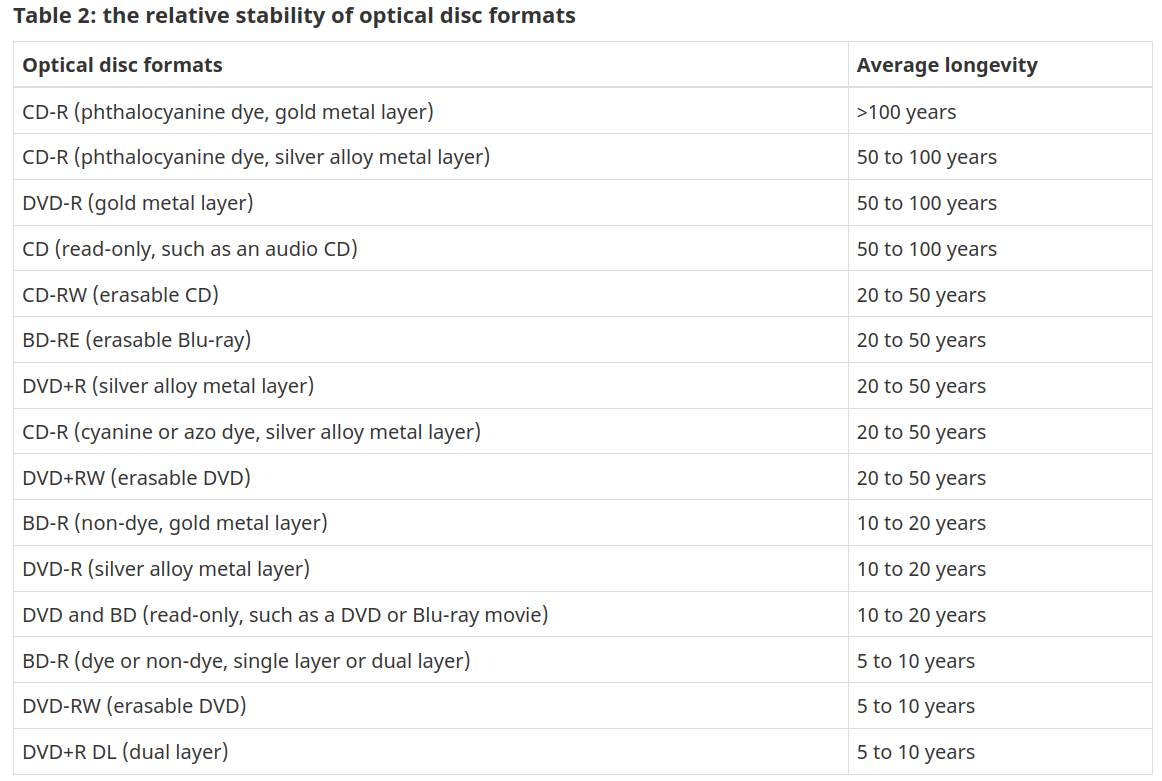Click longevity value in the DVD+RW row

pos(921,478)
